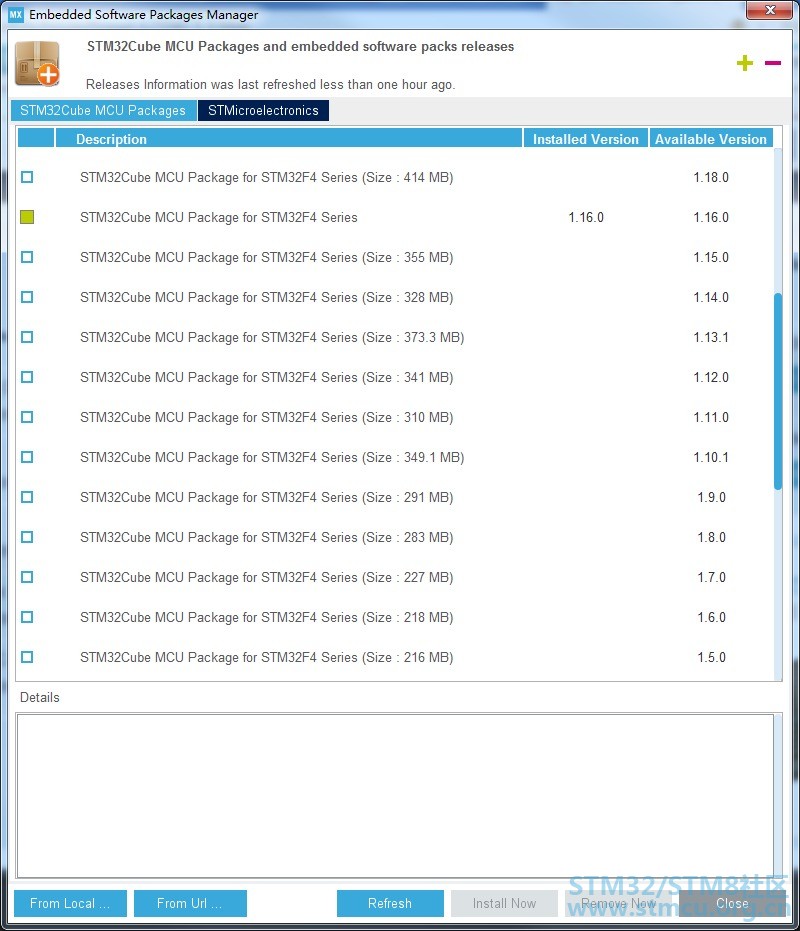Enable the 291 MB package checkbox
The width and height of the screenshot is (800, 931).
click(27, 497)
